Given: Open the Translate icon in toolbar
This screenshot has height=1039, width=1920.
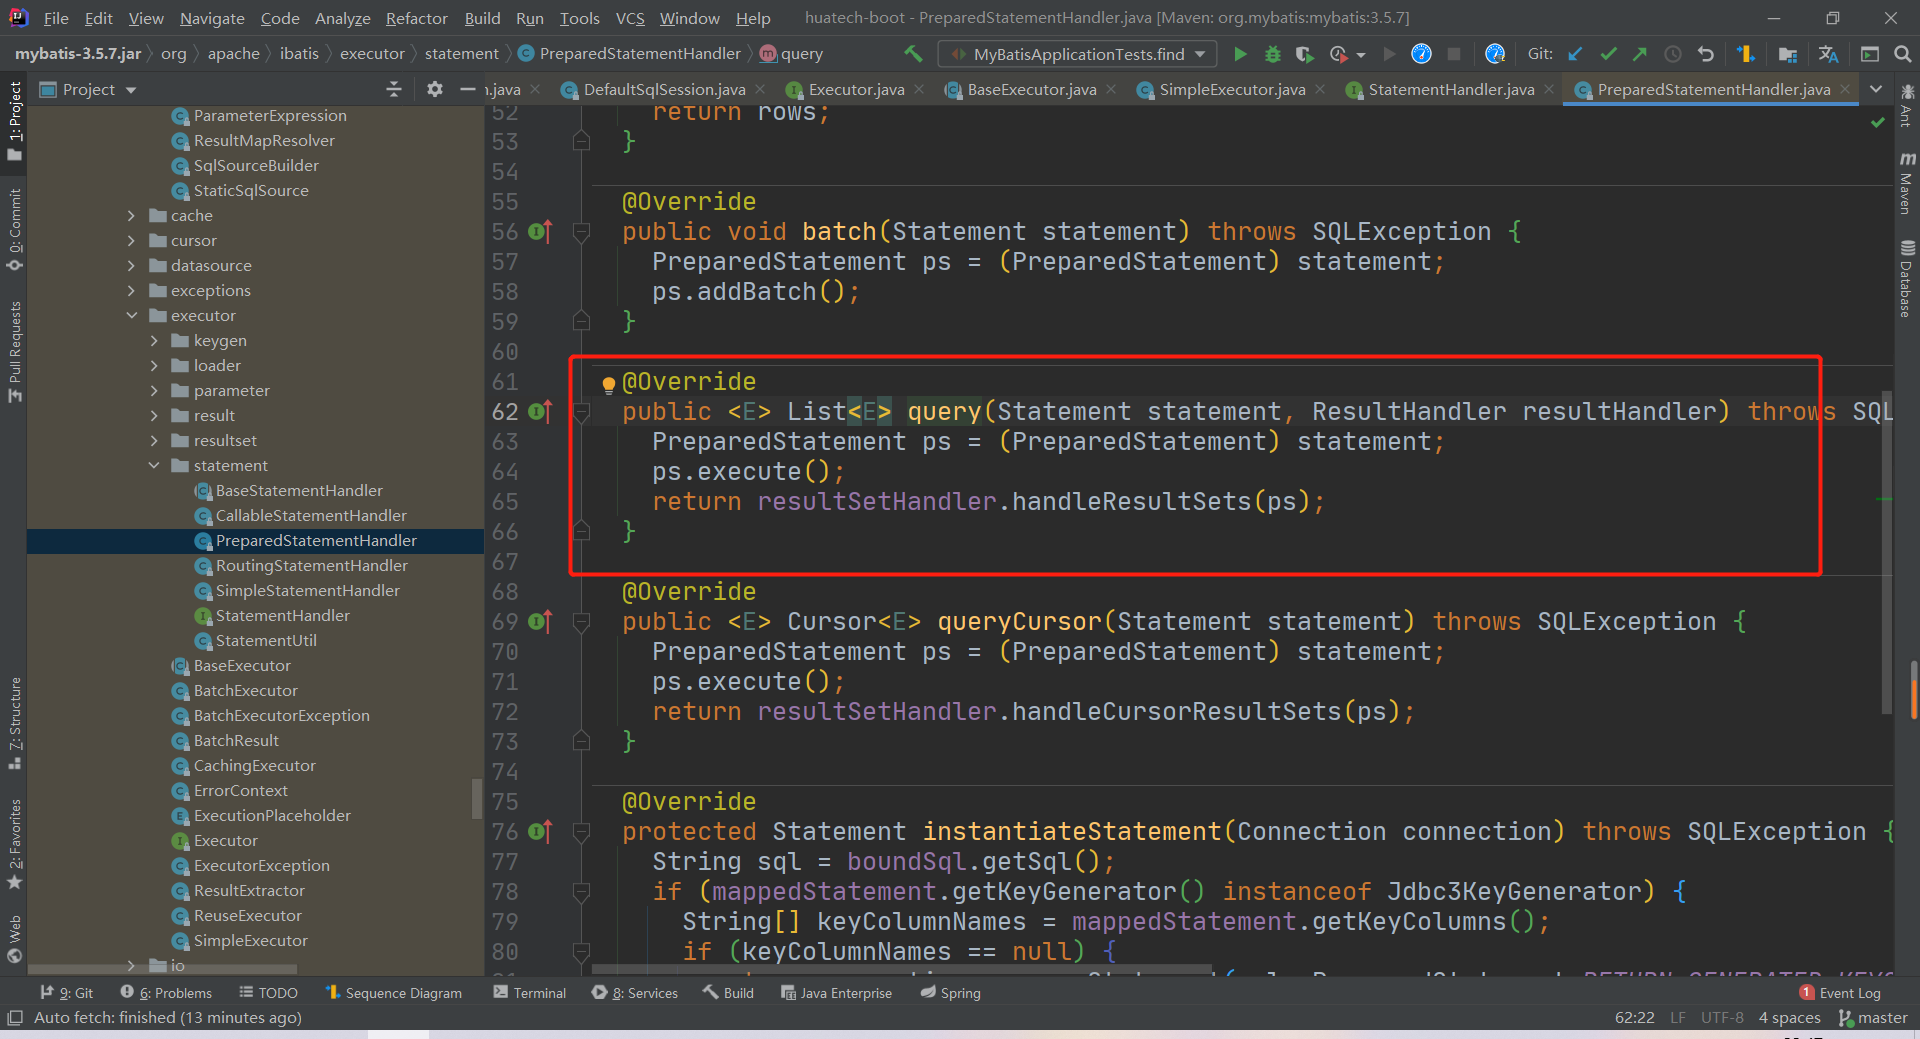Looking at the screenshot, I should click(1829, 54).
